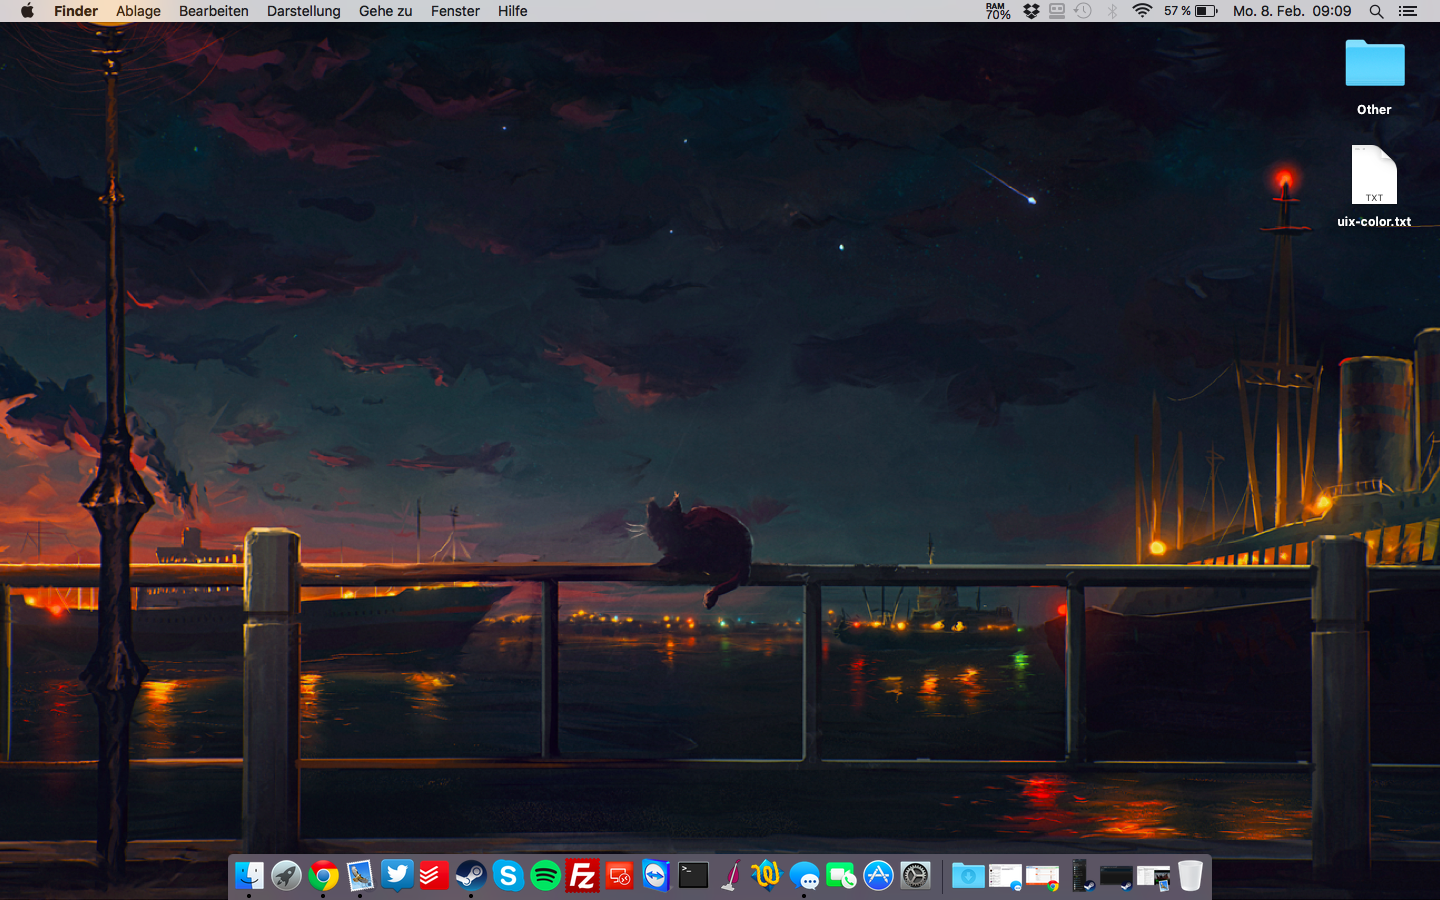Open the Ablage menu
Image resolution: width=1440 pixels, height=900 pixels.
(x=138, y=11)
